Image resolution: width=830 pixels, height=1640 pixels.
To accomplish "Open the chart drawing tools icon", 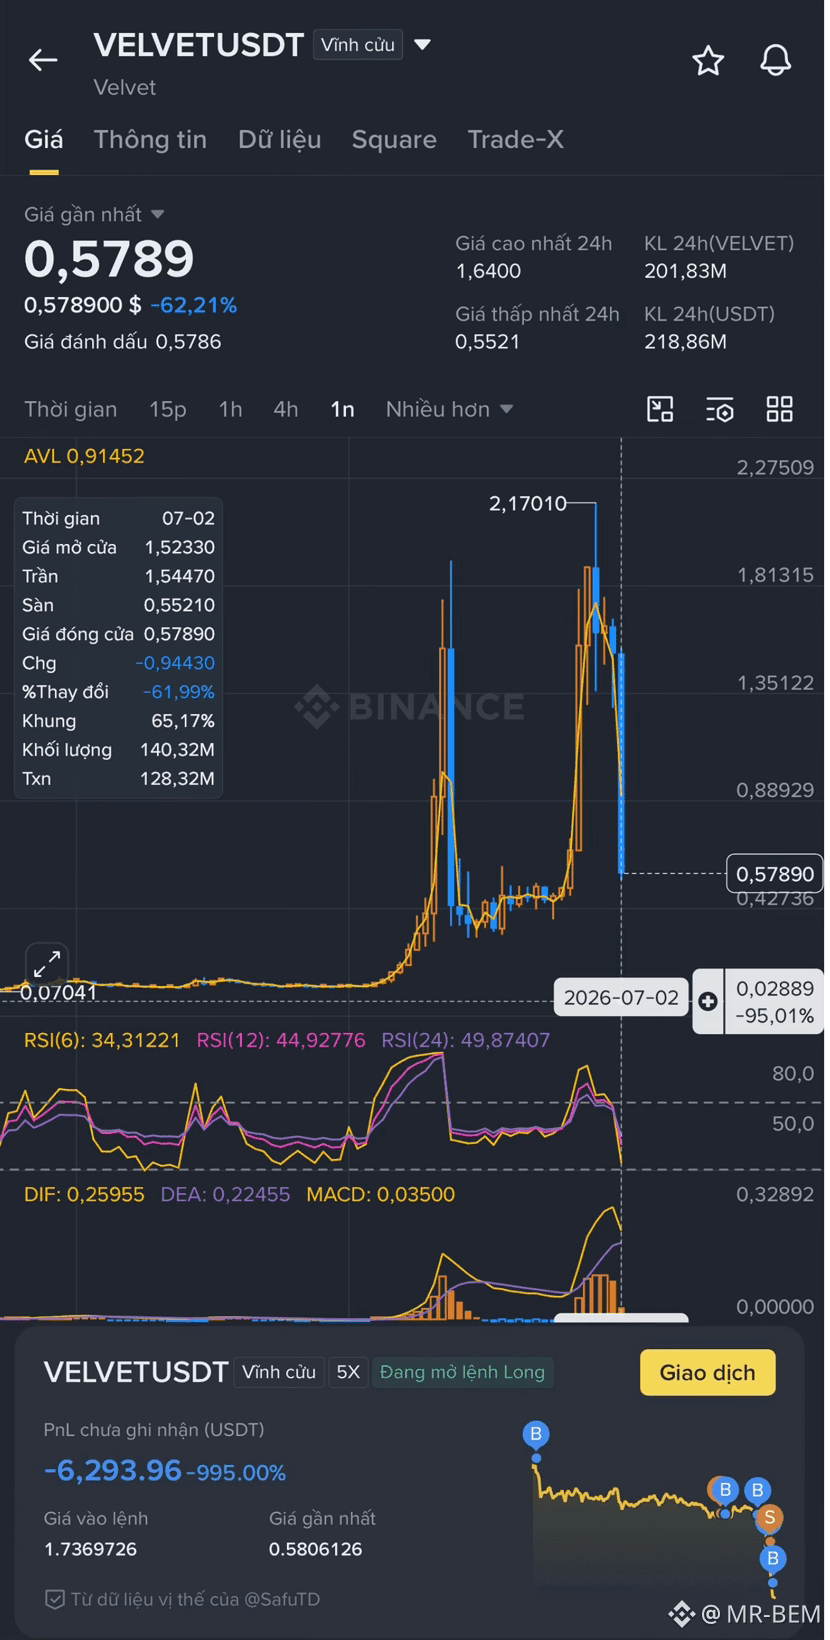I will [660, 409].
